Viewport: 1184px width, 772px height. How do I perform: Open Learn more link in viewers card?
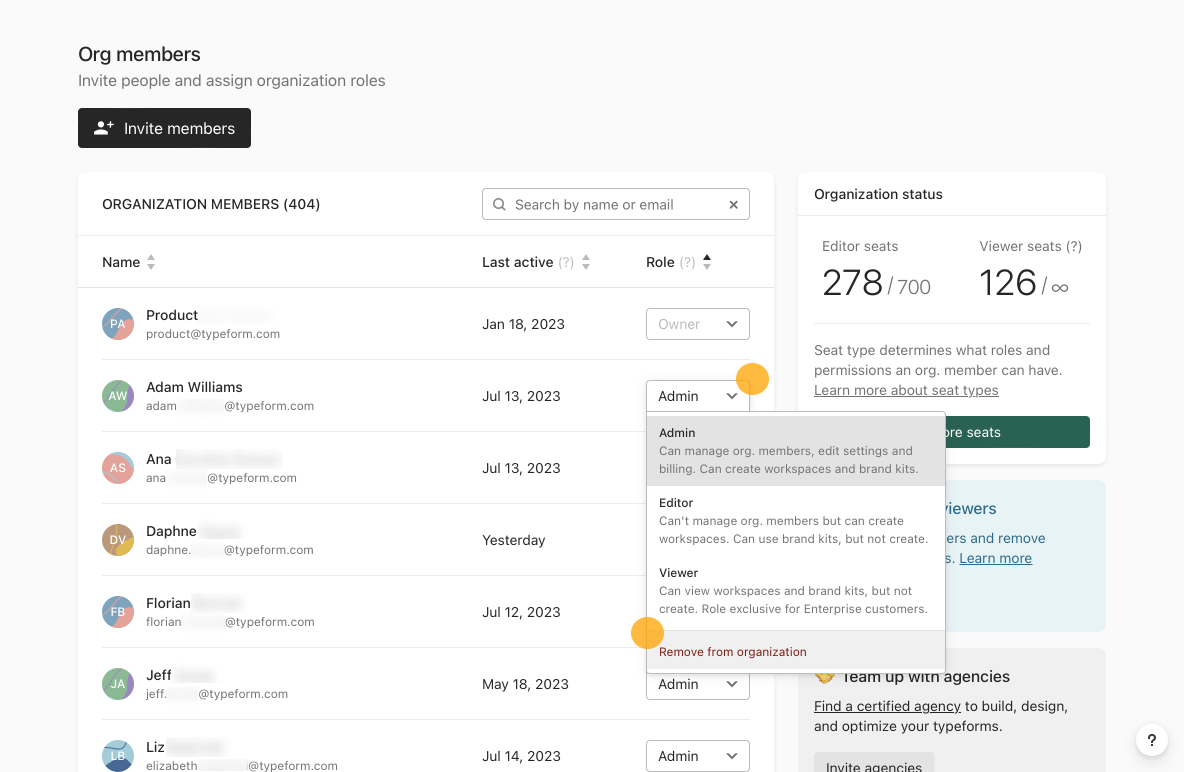click(995, 558)
